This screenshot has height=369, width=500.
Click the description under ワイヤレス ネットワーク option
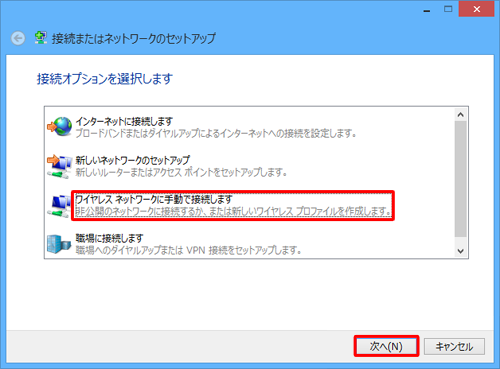[x=233, y=211]
